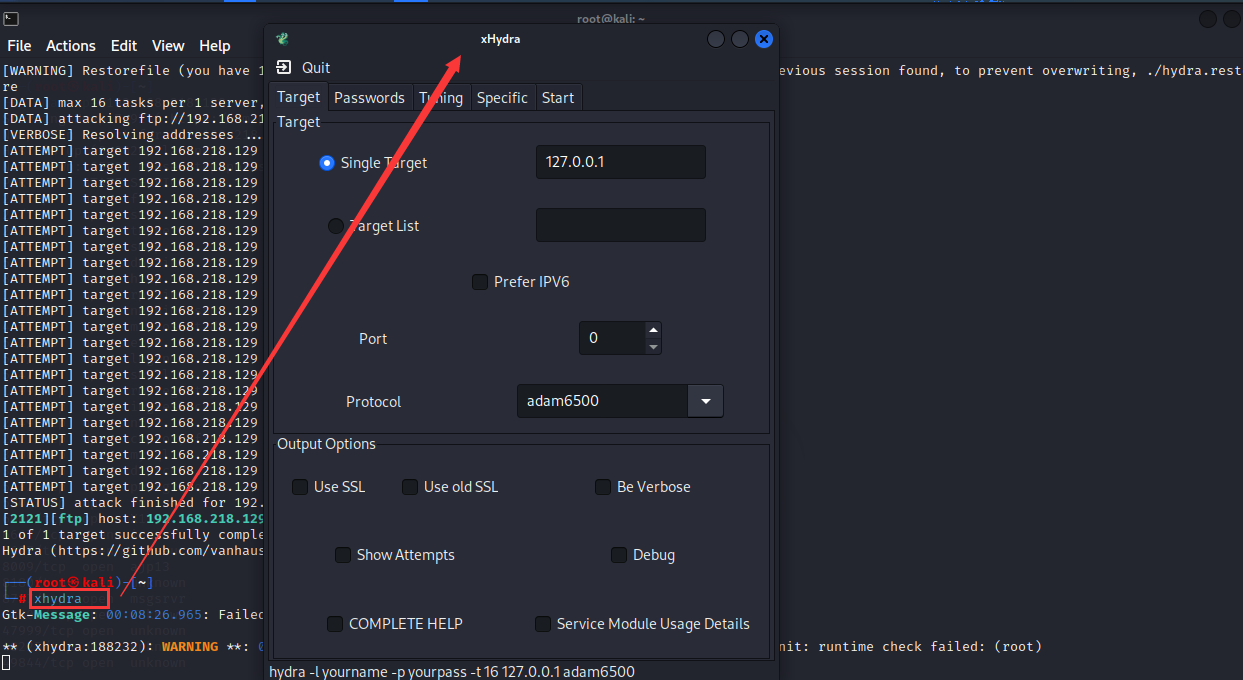The height and width of the screenshot is (680, 1243).
Task: Increase the Port value with up arrow
Action: click(653, 330)
